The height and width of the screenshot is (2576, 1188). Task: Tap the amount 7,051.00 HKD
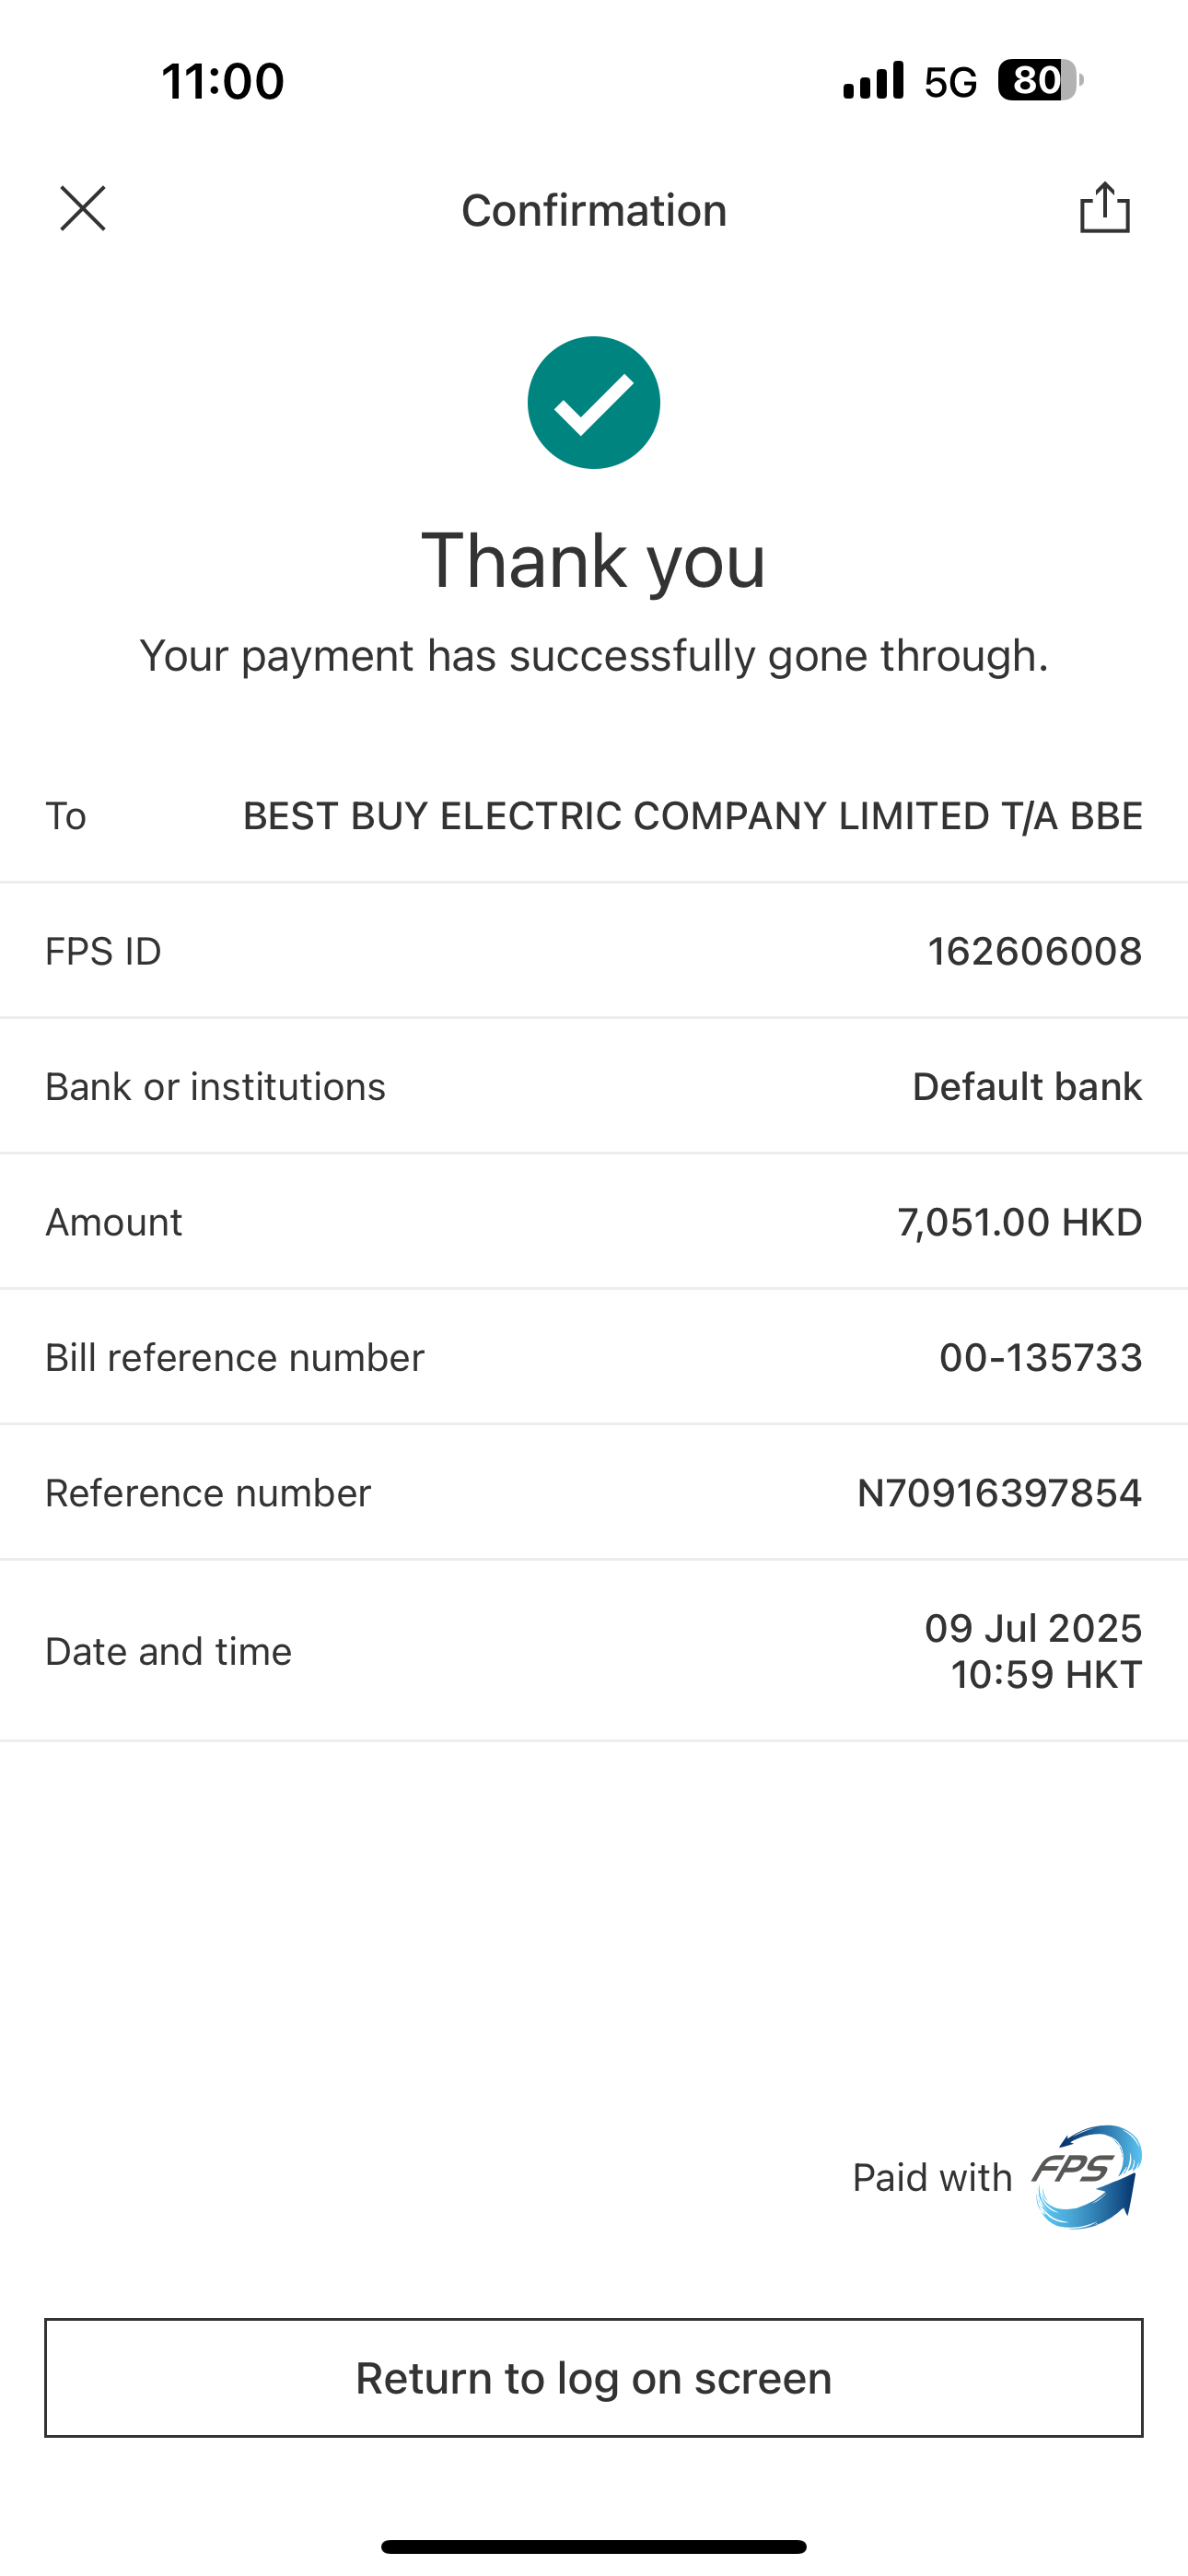pyautogui.click(x=1019, y=1222)
